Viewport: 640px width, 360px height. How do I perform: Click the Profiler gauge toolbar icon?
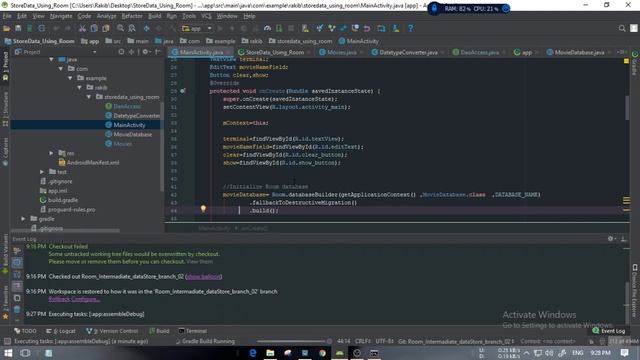pyautogui.click(x=267, y=29)
